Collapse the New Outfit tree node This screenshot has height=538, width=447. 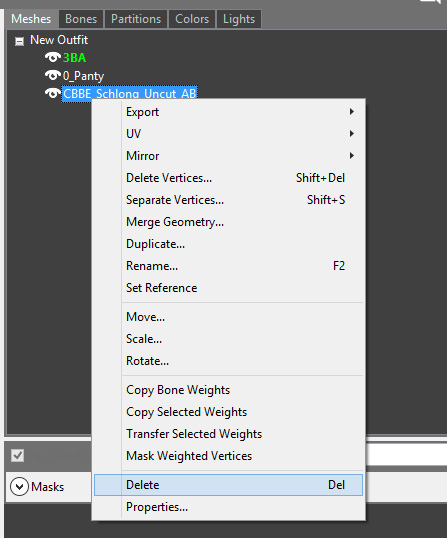pyautogui.click(x=20, y=41)
